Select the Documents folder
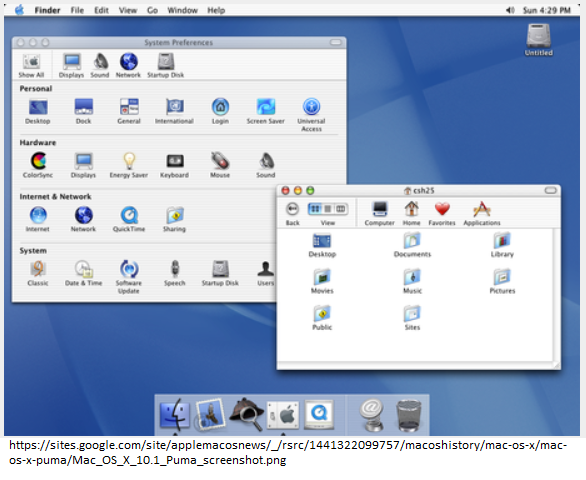Image resolution: width=586 pixels, height=480 pixels. tap(412, 245)
